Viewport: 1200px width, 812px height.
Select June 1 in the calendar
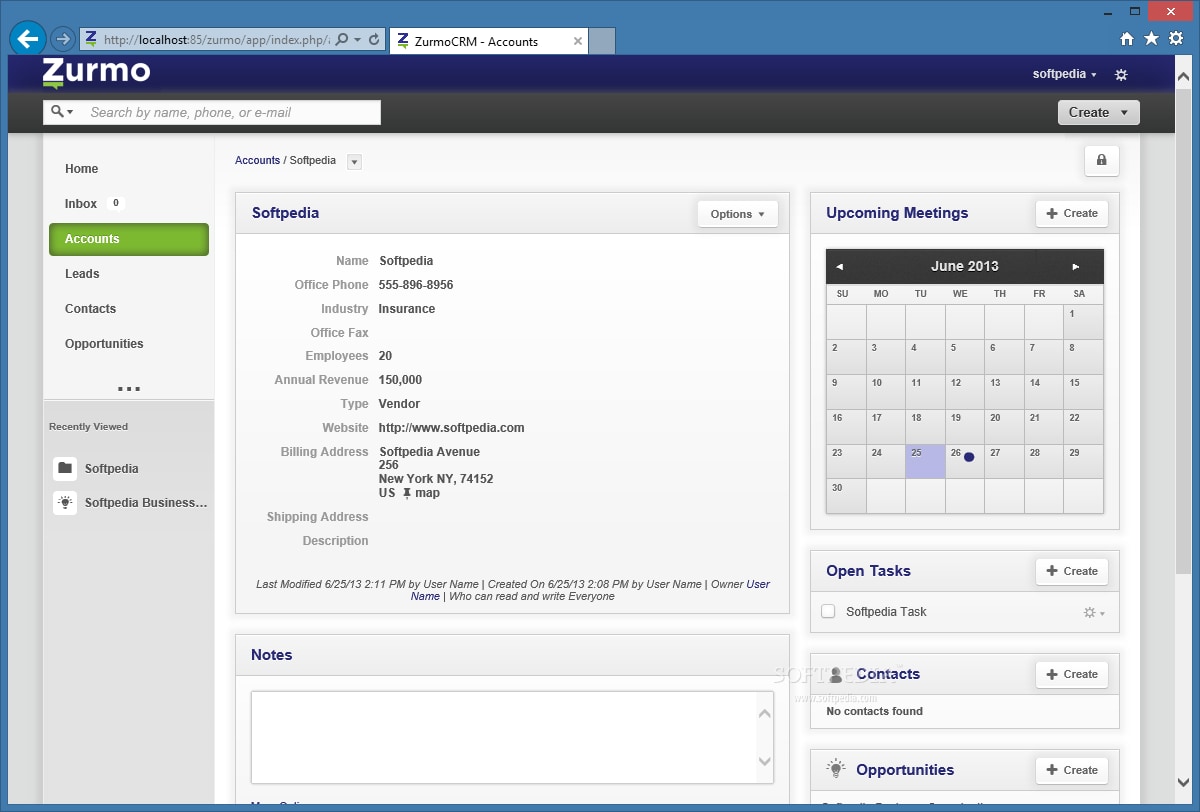1083,322
